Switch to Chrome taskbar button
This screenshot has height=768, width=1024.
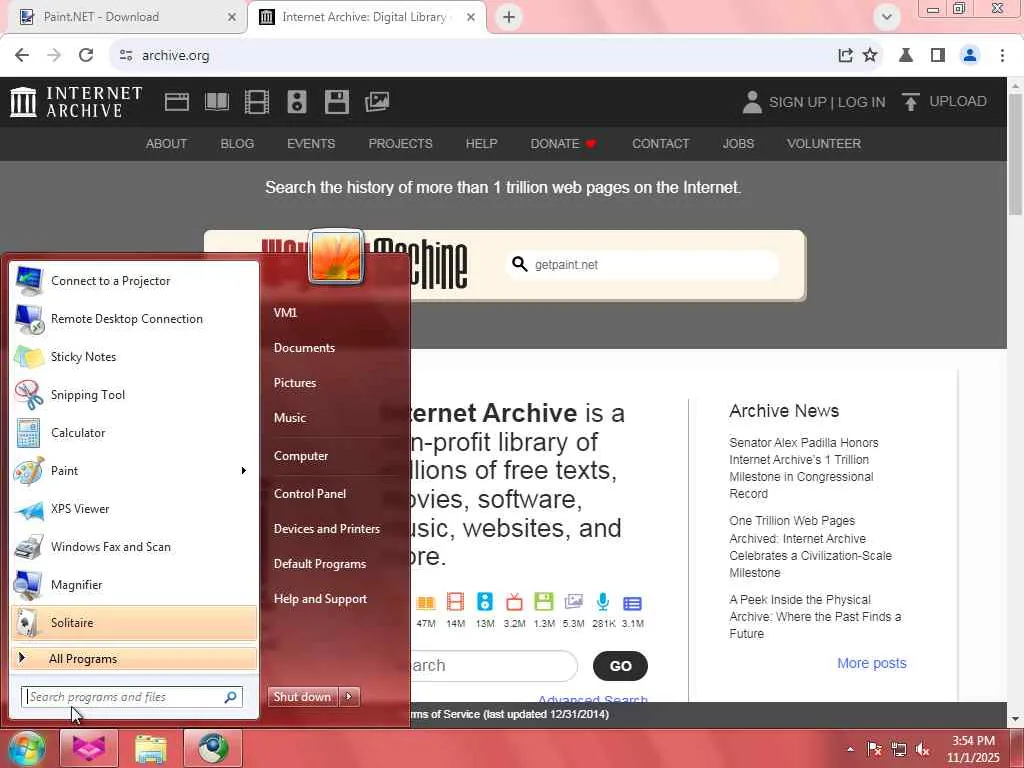213,748
